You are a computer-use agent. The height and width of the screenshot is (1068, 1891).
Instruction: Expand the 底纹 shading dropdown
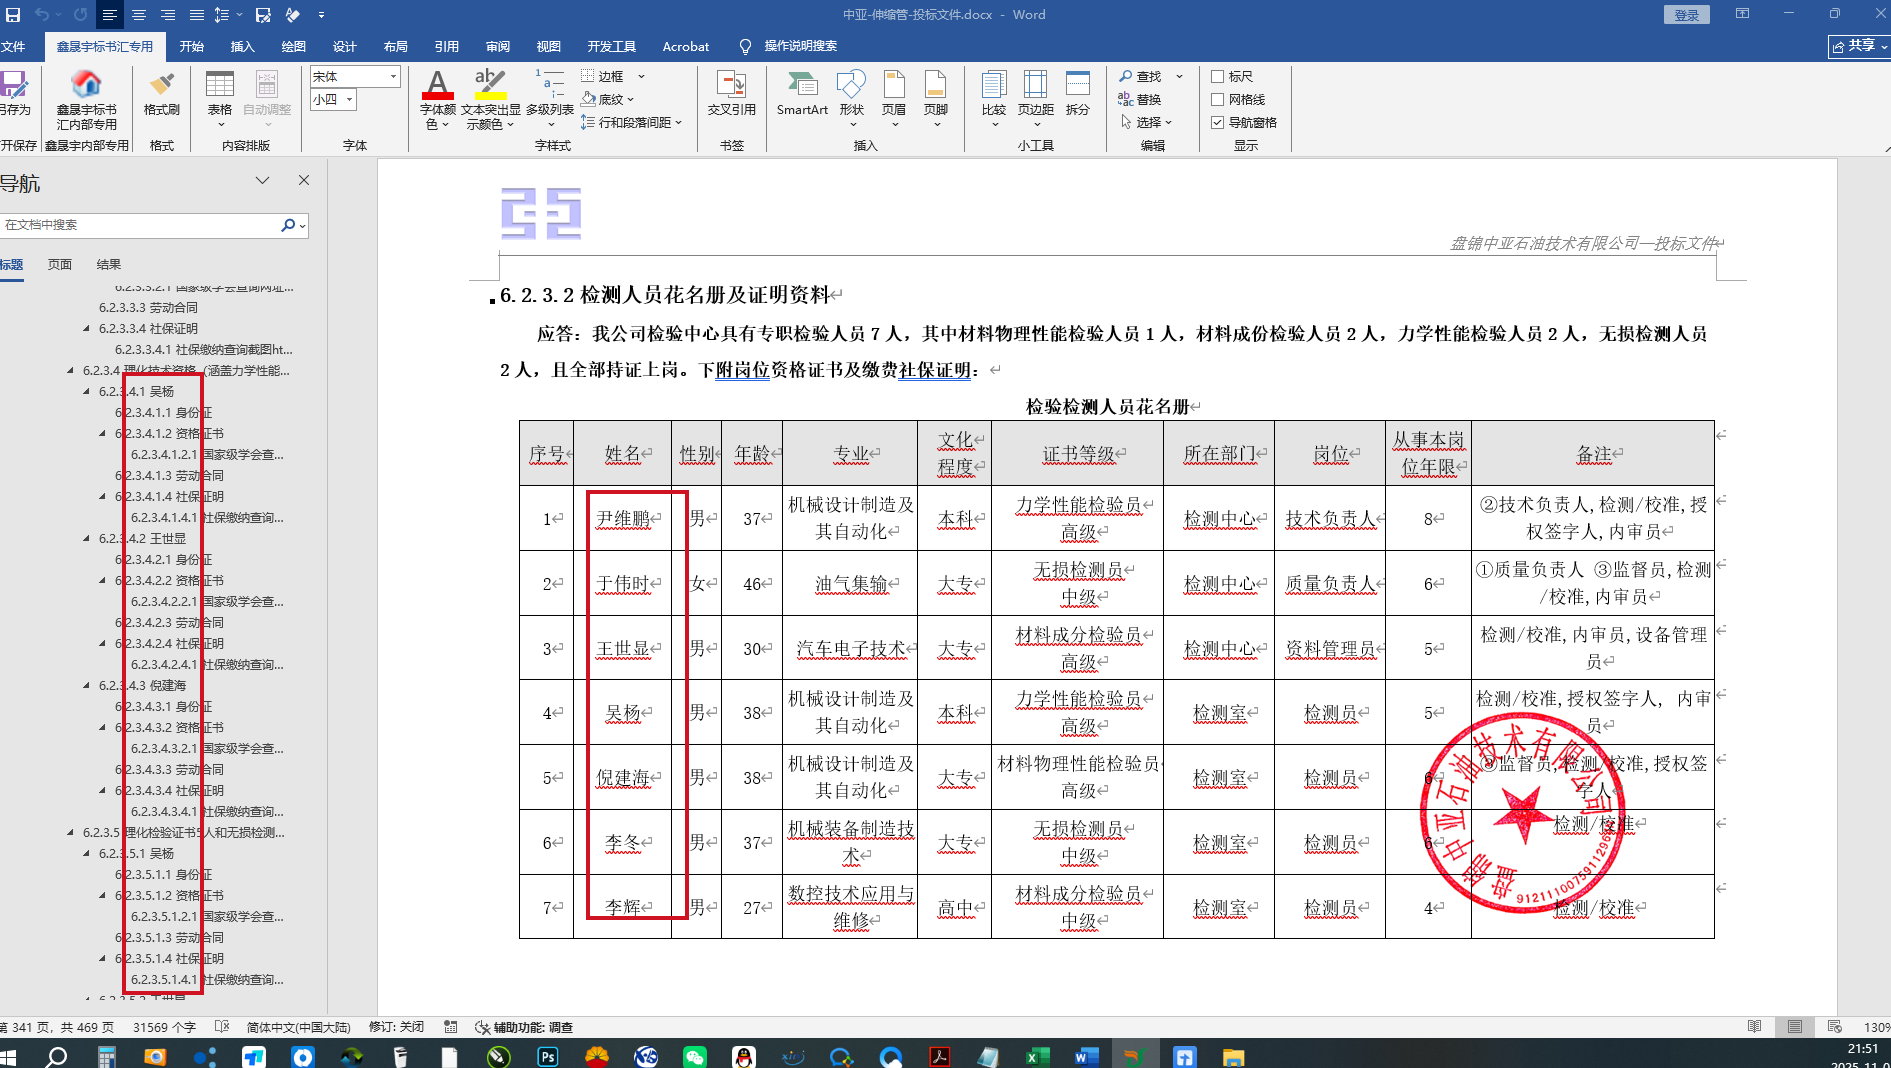click(x=630, y=99)
